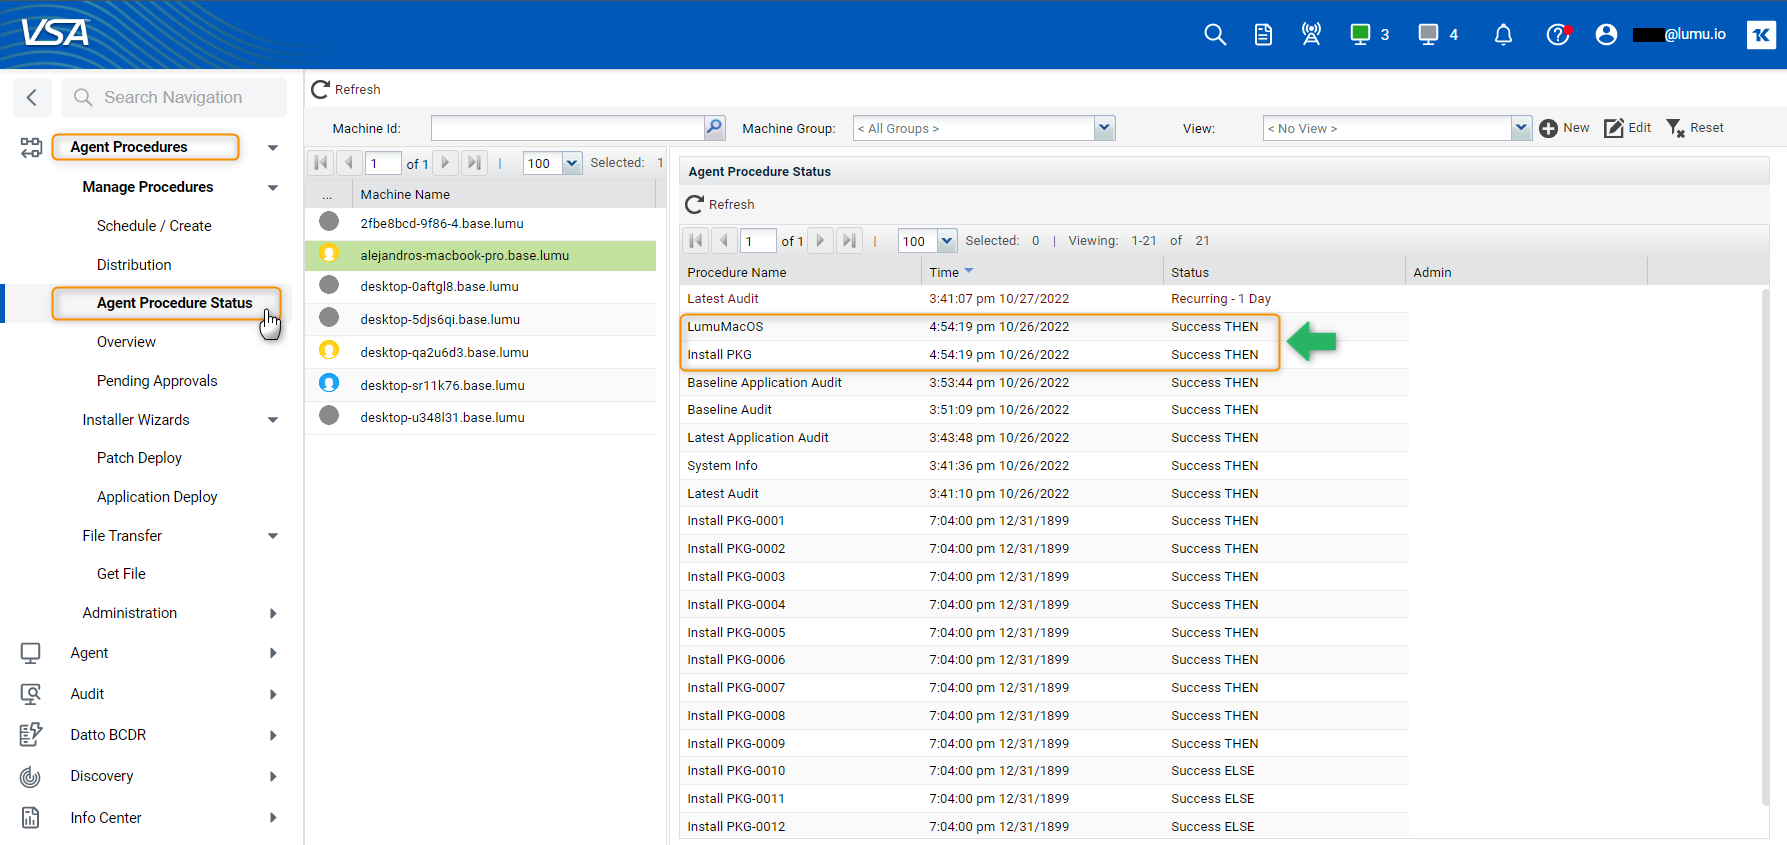
Task: Refresh the Agent Procedure Status panel
Action: [720, 204]
